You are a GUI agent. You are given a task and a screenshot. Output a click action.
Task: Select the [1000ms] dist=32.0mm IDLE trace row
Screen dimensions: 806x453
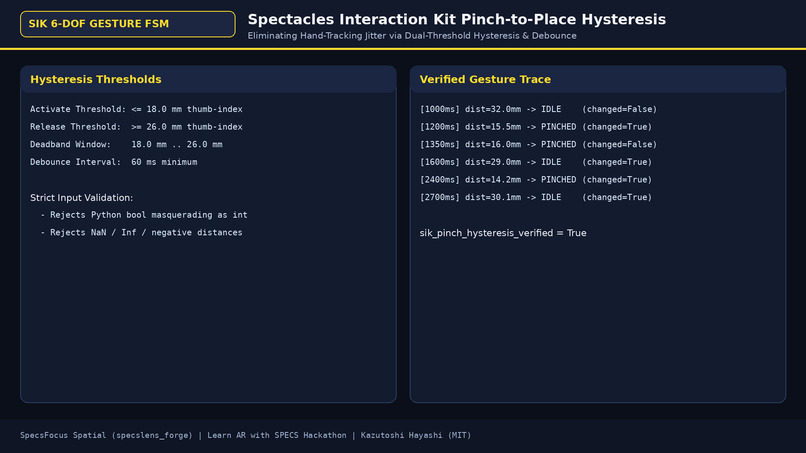(x=538, y=109)
